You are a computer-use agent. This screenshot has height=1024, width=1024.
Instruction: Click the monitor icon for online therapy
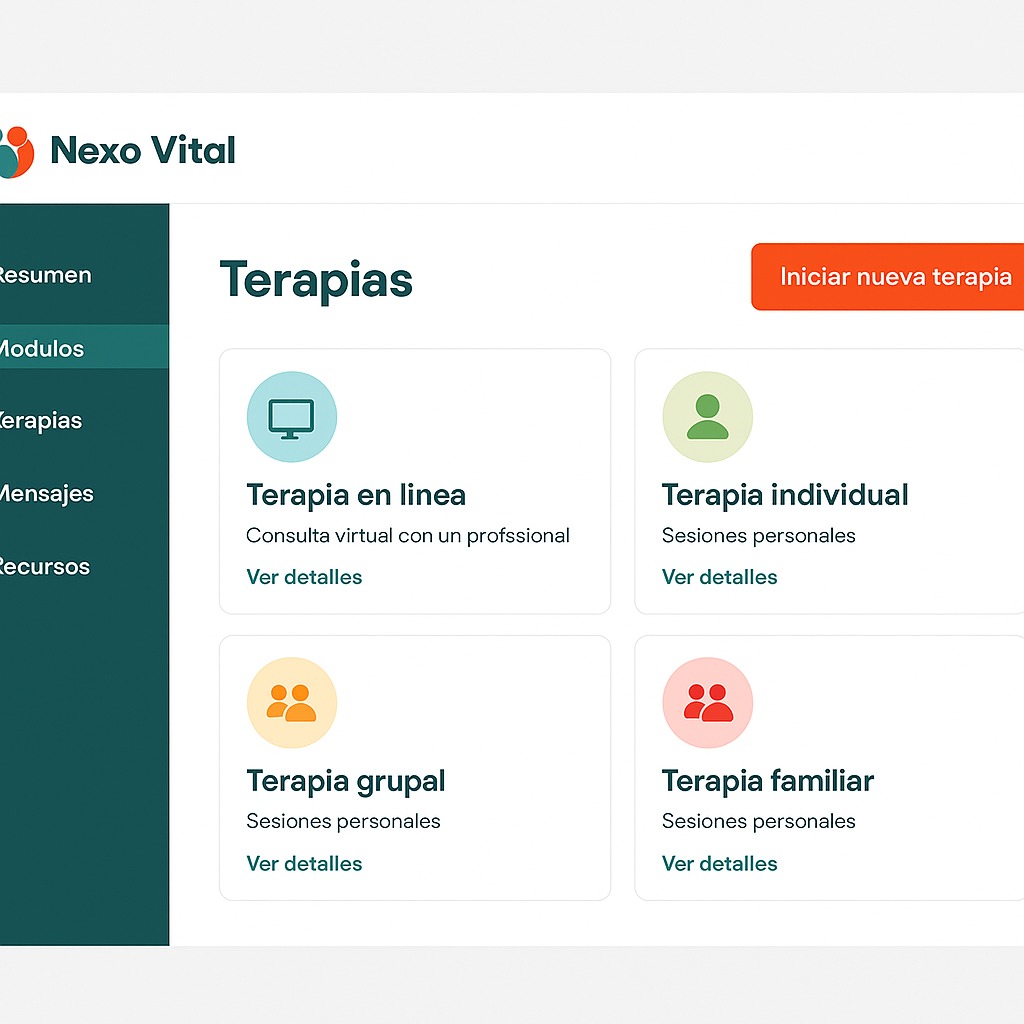tap(291, 417)
